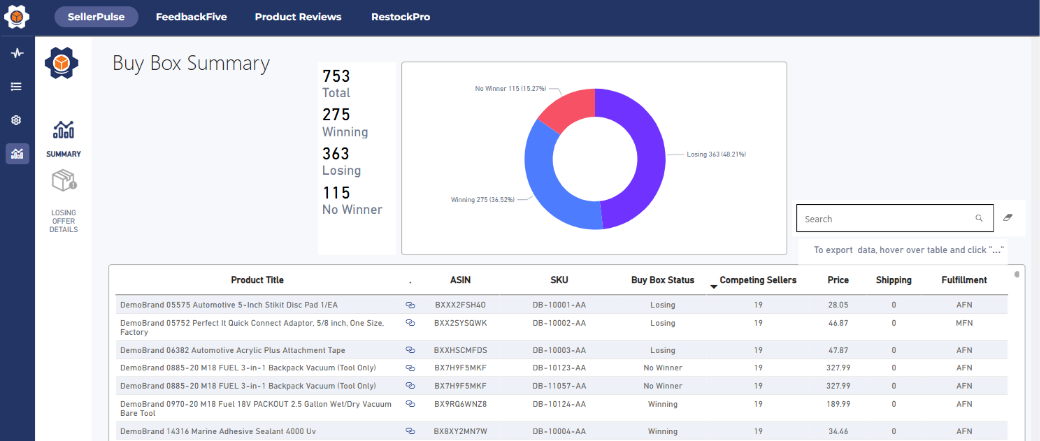The width and height of the screenshot is (1040, 441).
Task: Open the Product Reviews tab
Action: pos(298,17)
